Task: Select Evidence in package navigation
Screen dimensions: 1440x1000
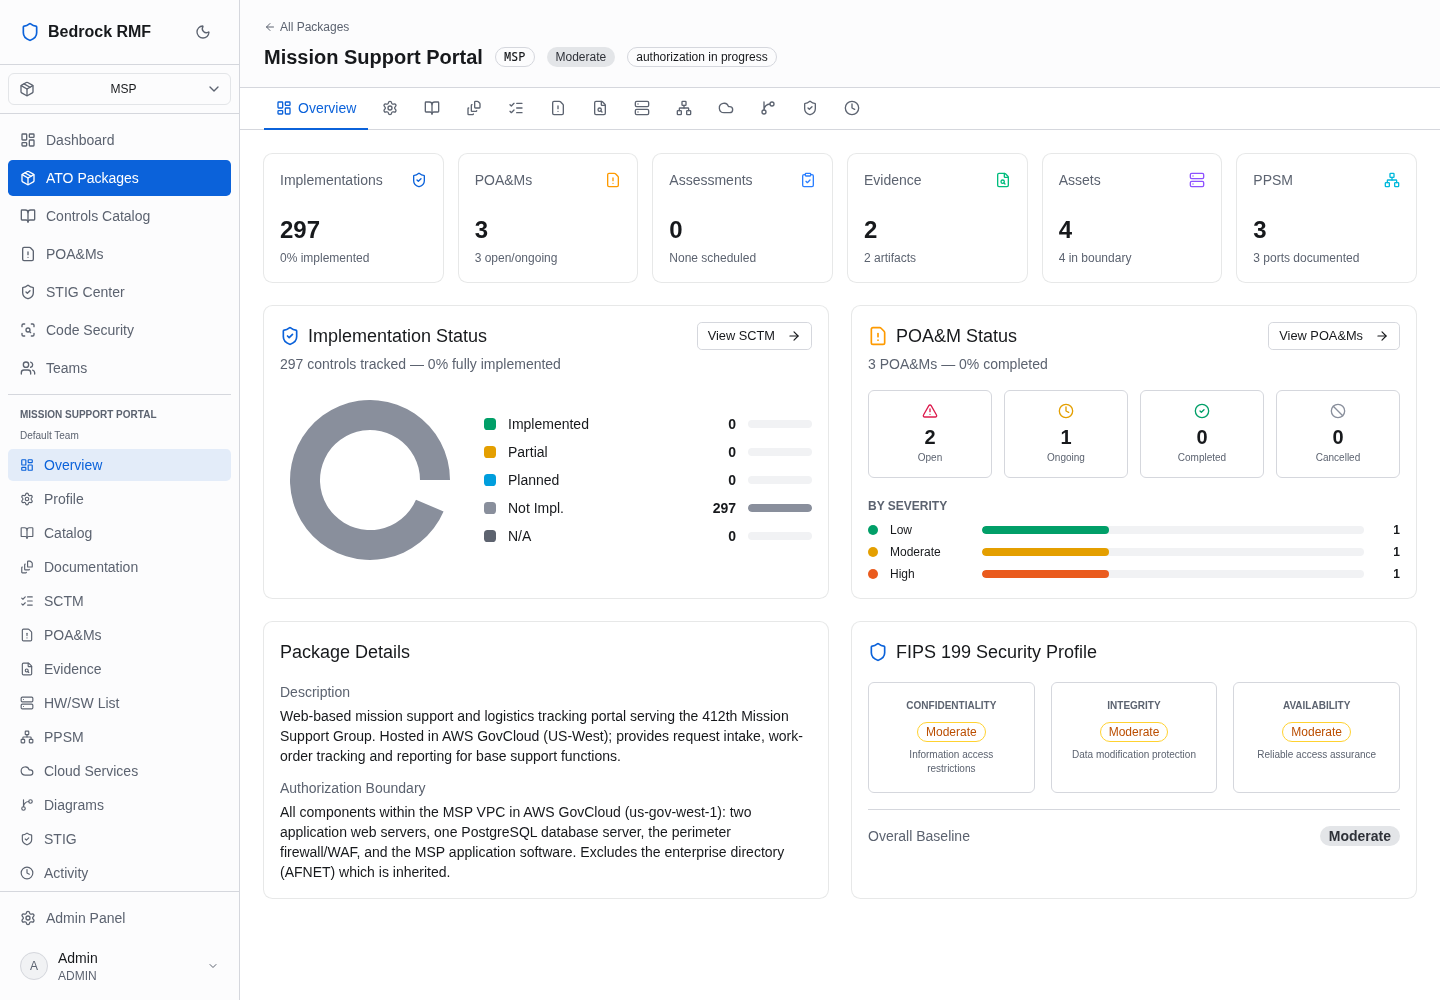Action: click(x=119, y=669)
